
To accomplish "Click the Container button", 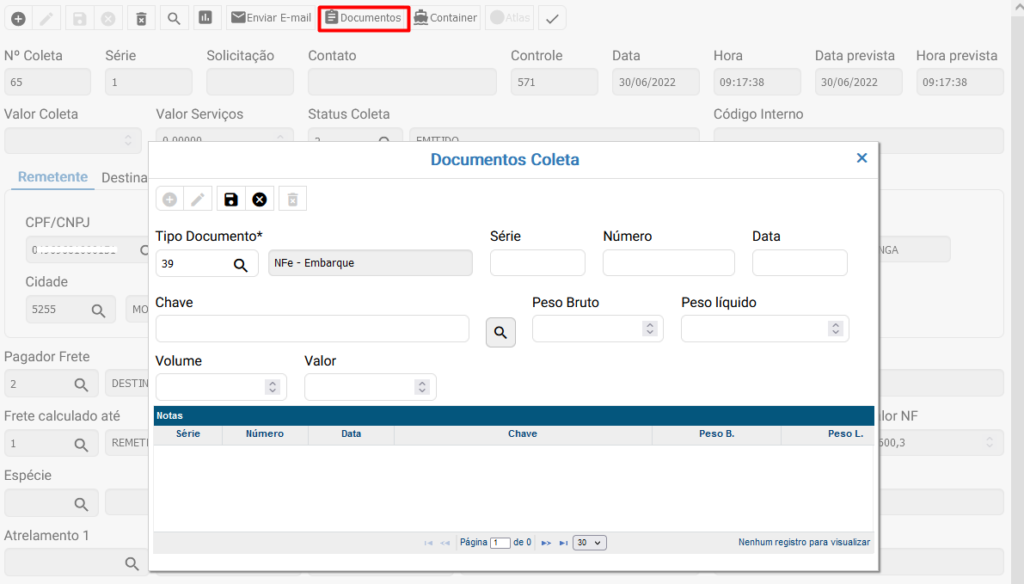I will (445, 18).
